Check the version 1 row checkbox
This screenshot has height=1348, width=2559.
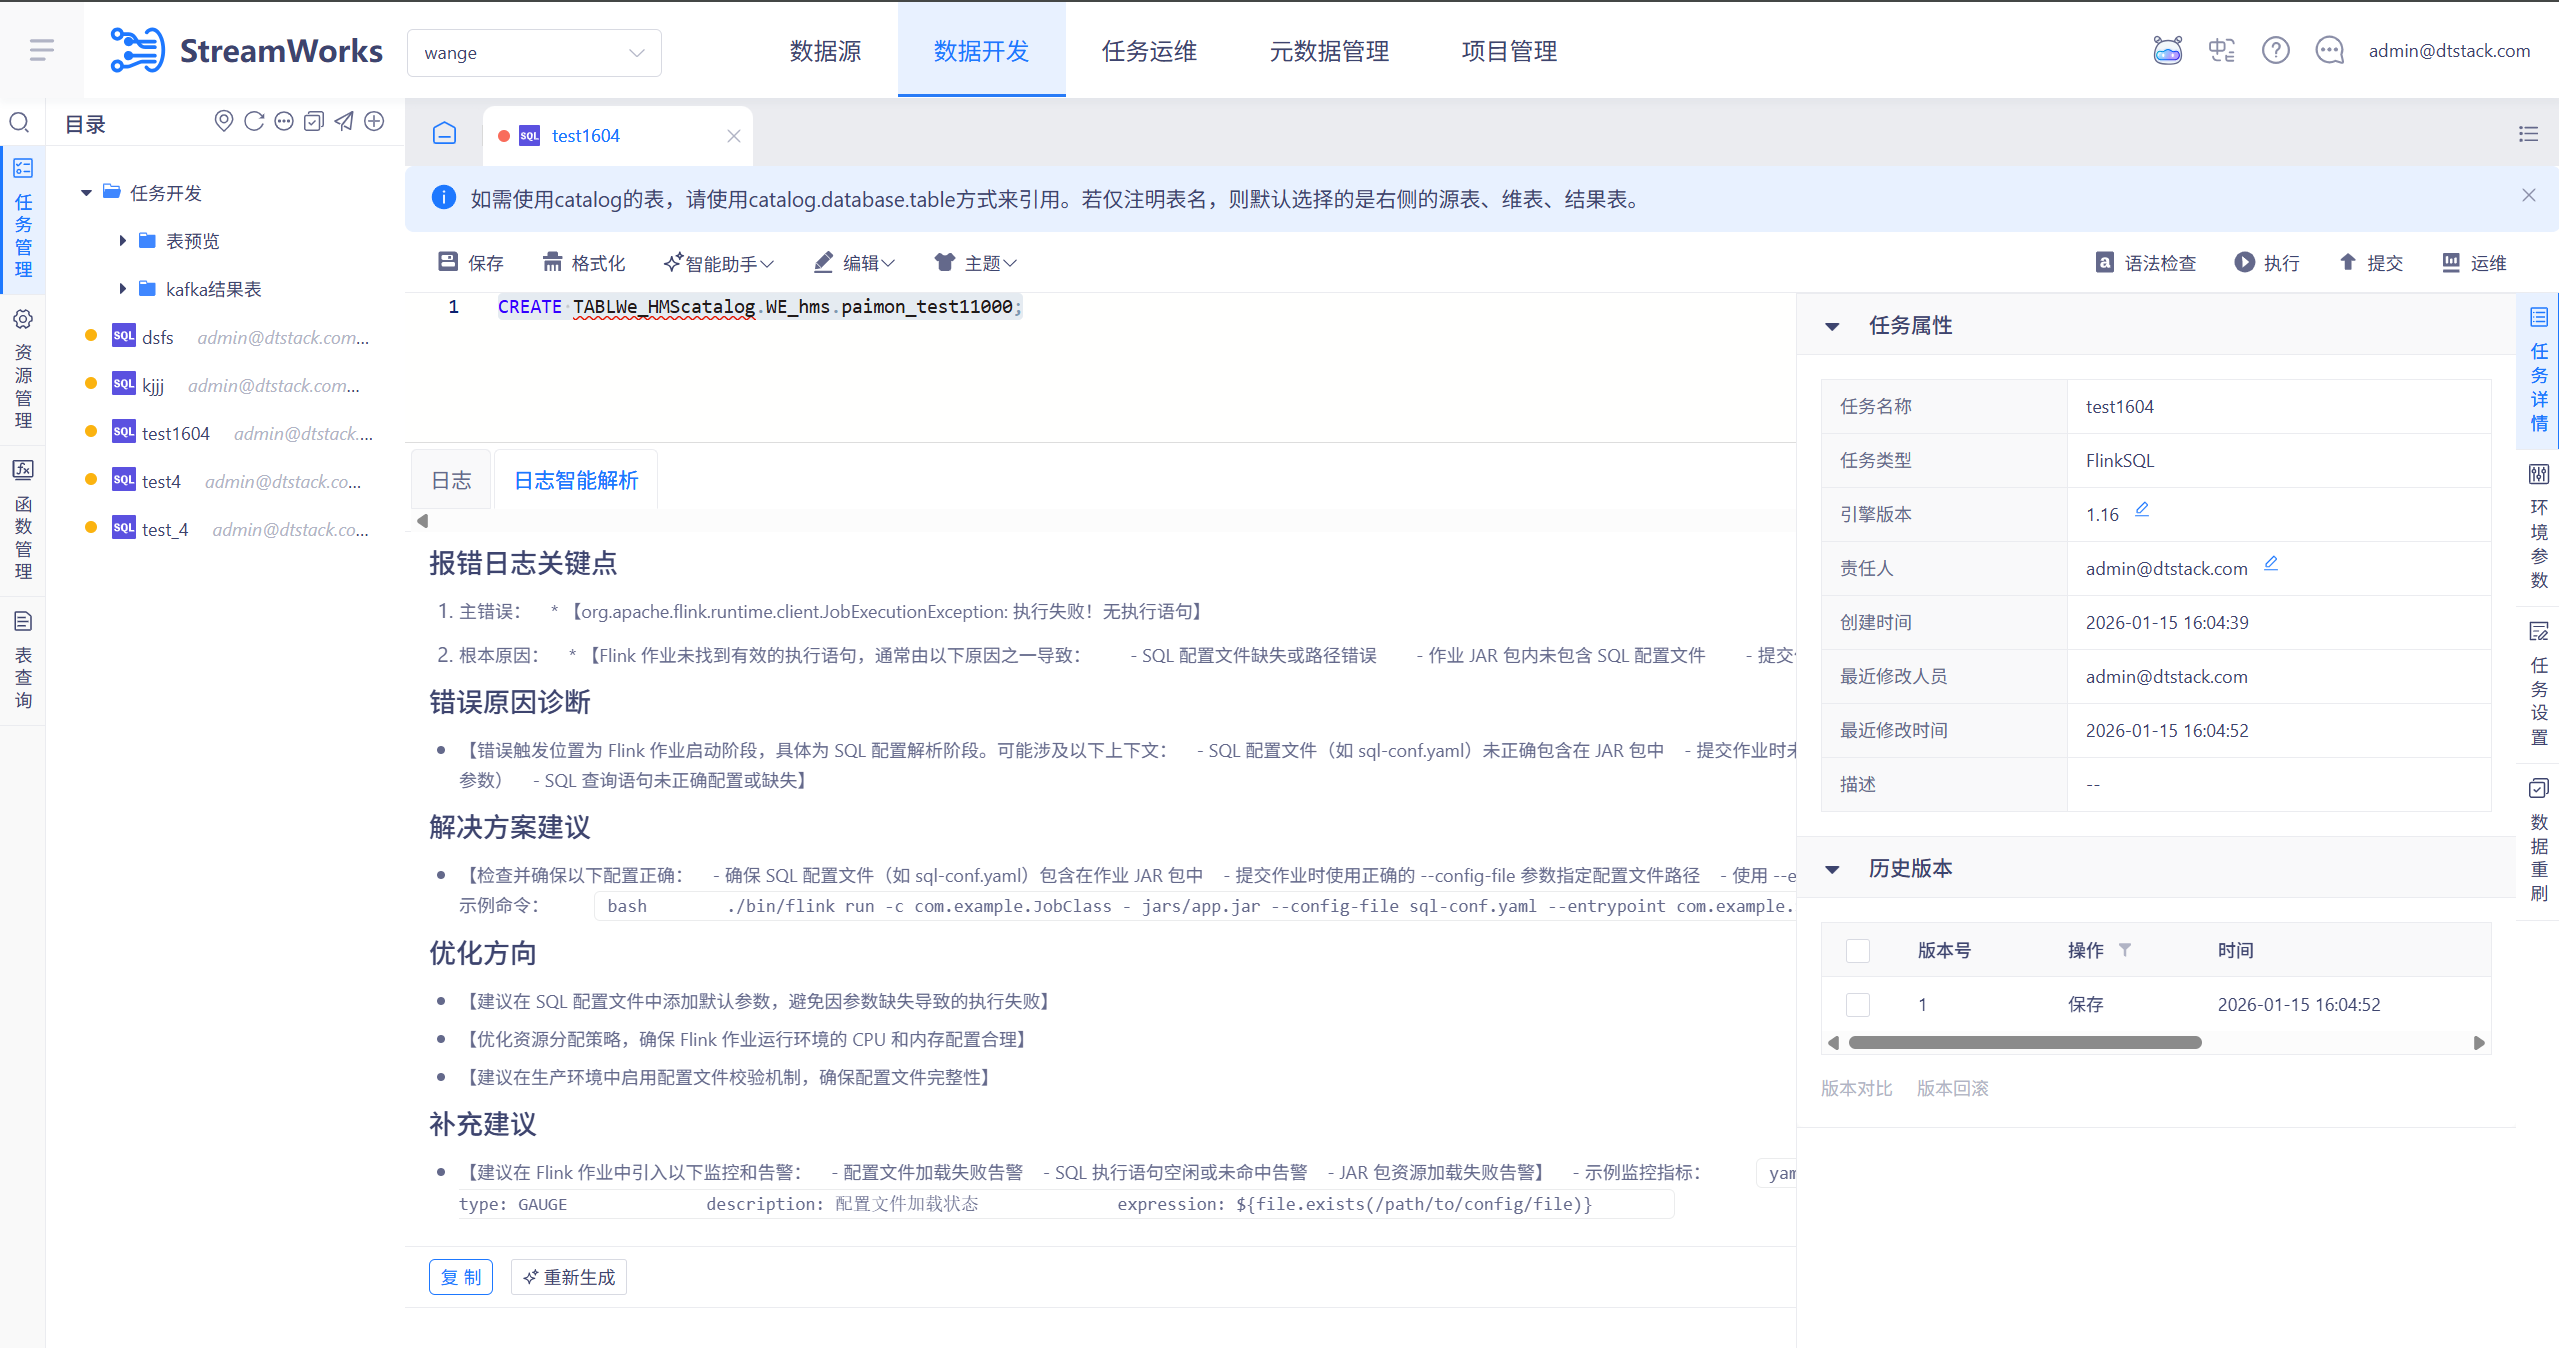[1858, 1005]
